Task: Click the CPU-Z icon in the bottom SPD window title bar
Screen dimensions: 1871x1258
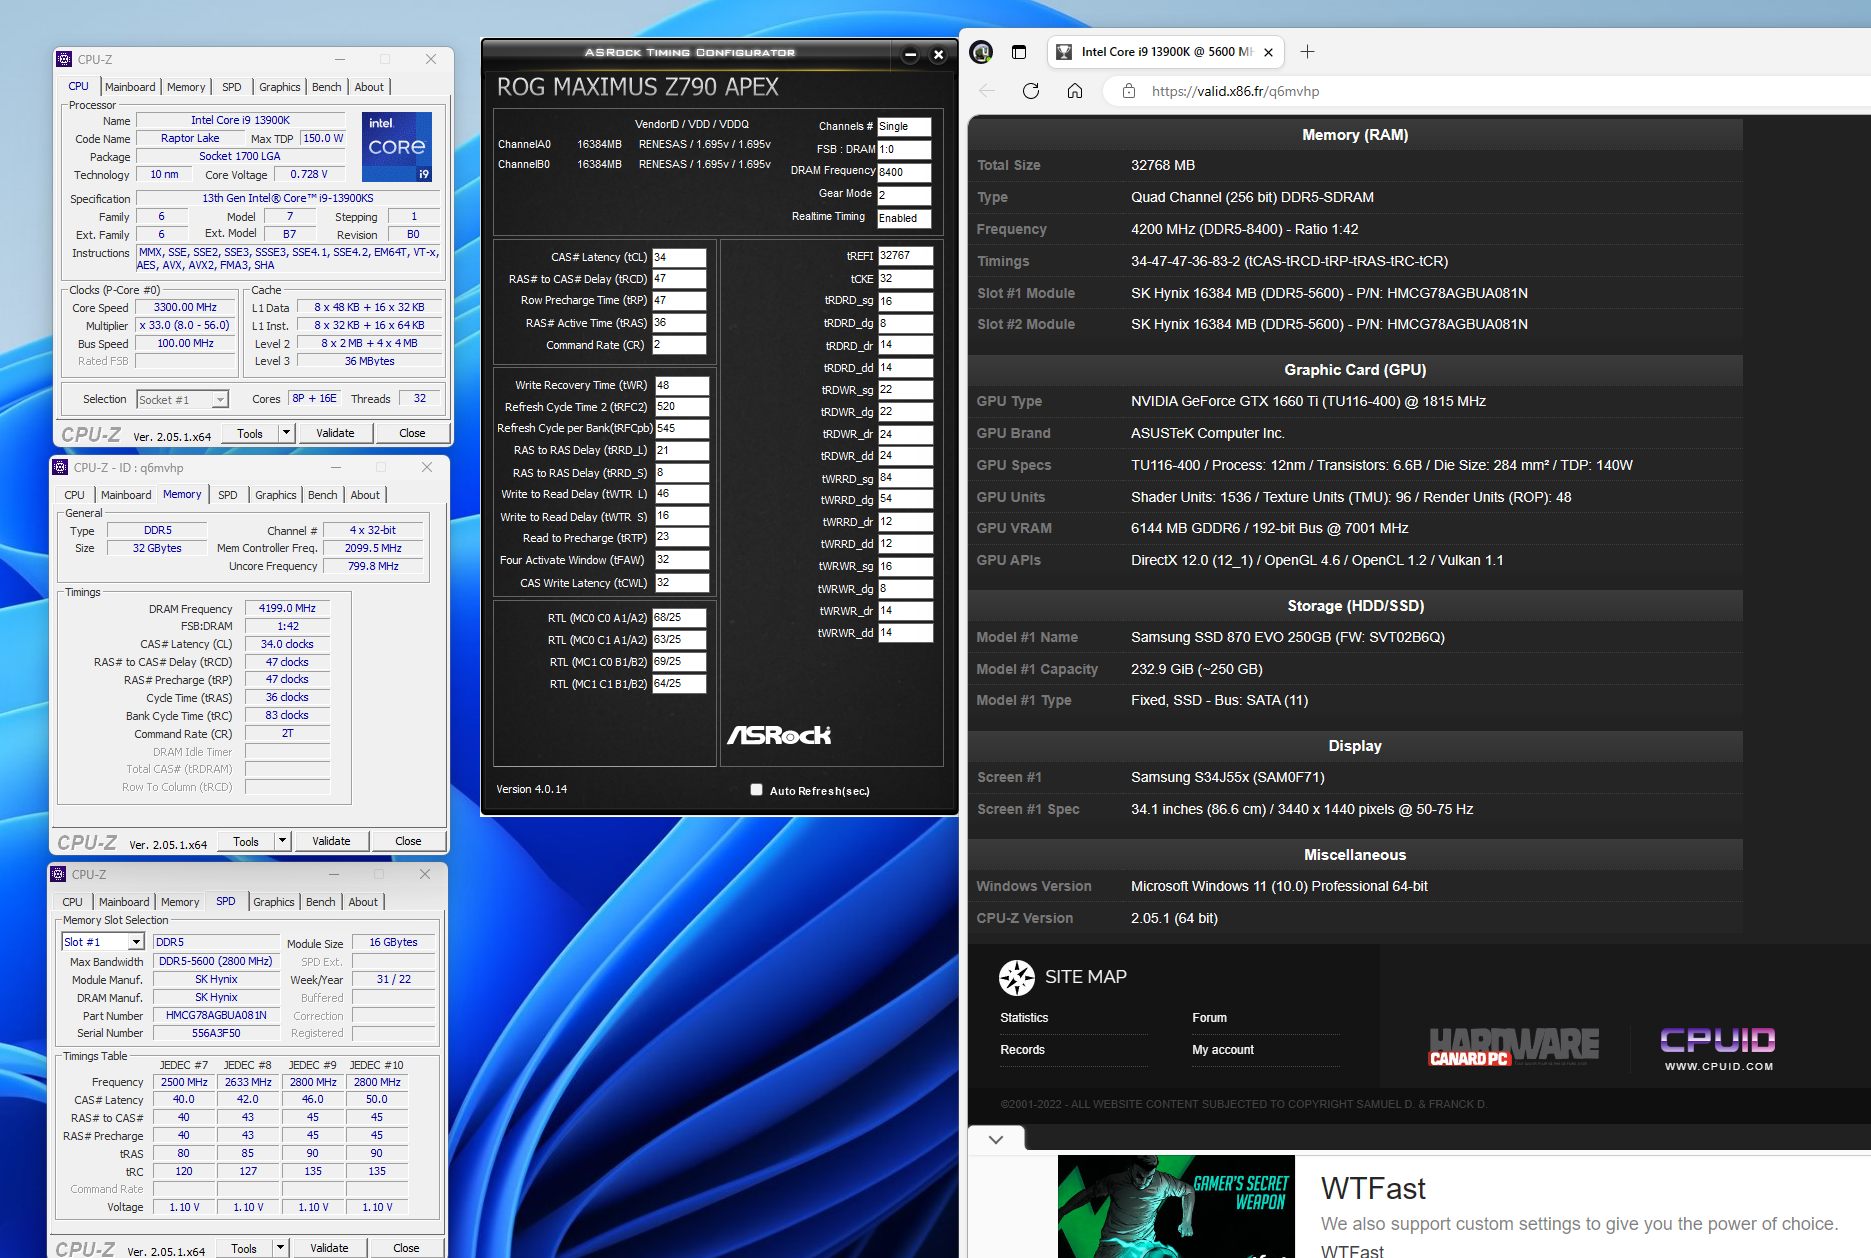Action: coord(58,874)
